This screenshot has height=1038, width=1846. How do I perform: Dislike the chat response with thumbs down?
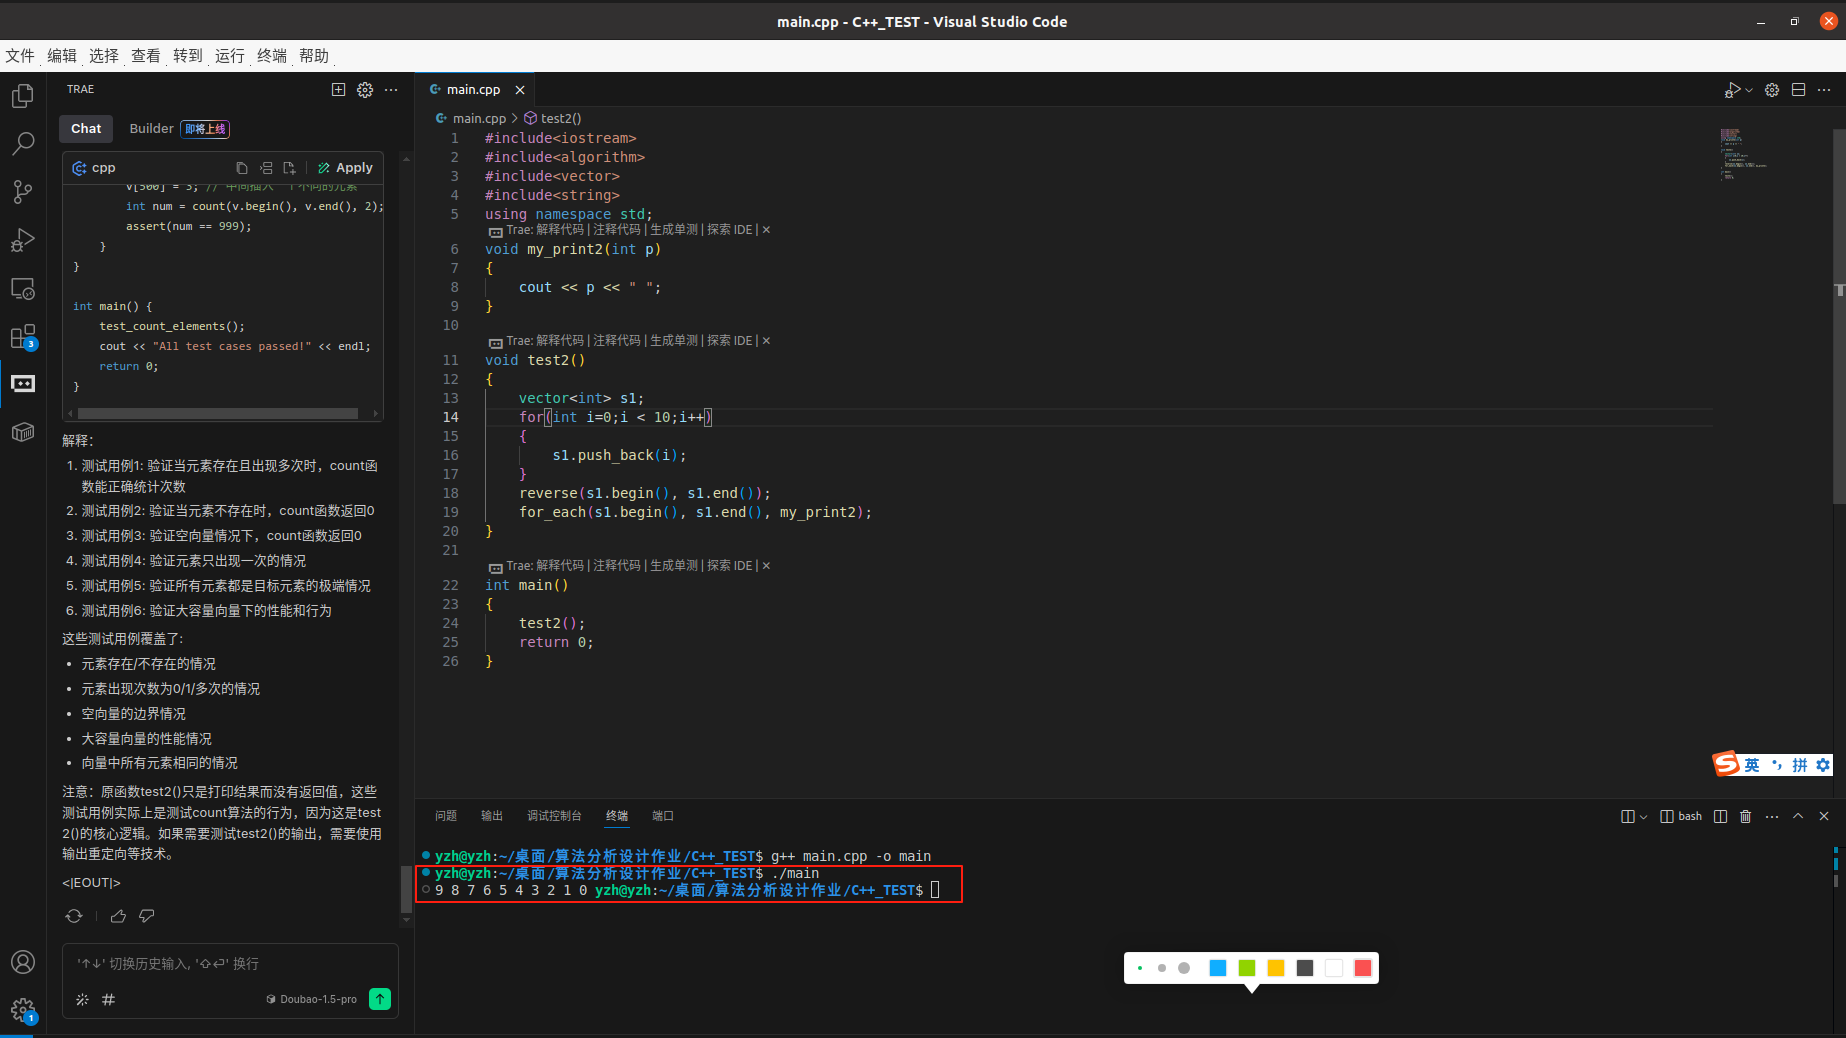coord(147,916)
